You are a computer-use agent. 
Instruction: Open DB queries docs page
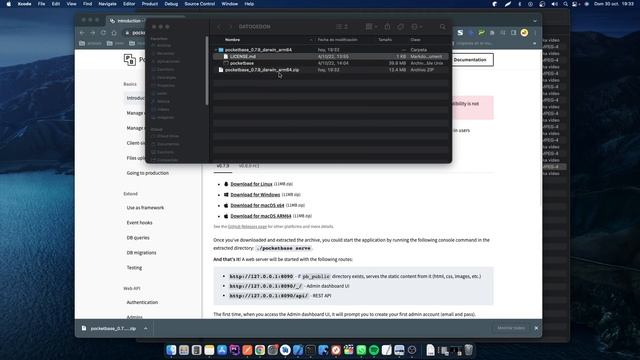click(x=138, y=238)
